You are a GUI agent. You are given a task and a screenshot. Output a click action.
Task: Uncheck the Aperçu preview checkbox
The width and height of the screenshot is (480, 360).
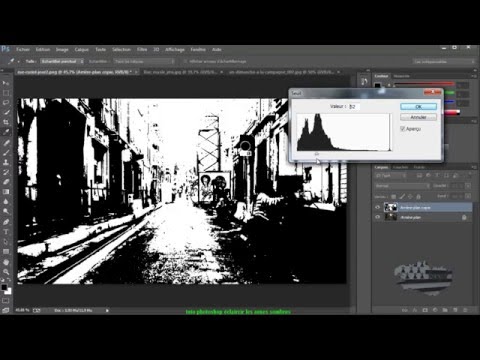(x=402, y=129)
